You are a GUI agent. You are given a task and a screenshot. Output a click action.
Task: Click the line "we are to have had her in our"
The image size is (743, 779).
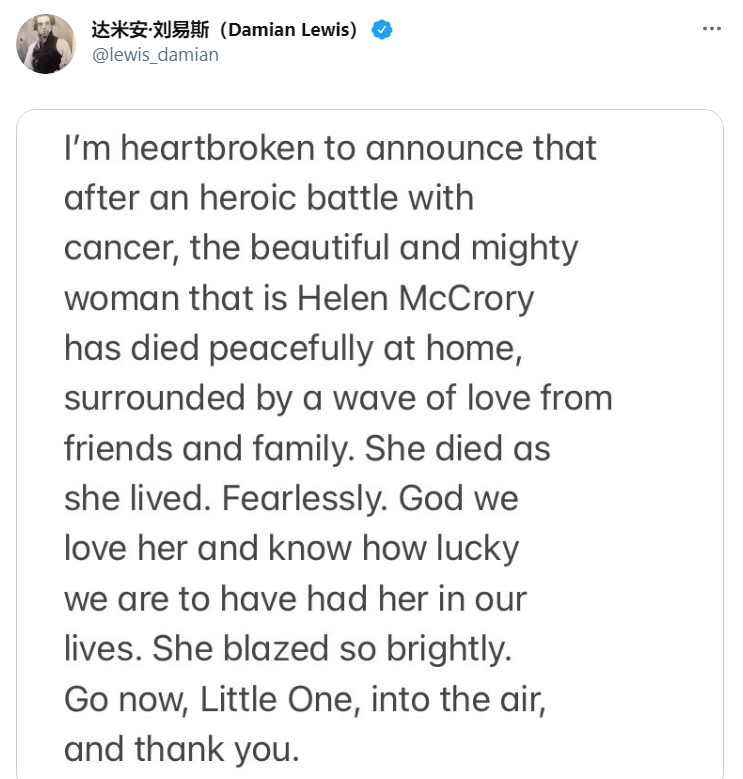(x=296, y=599)
